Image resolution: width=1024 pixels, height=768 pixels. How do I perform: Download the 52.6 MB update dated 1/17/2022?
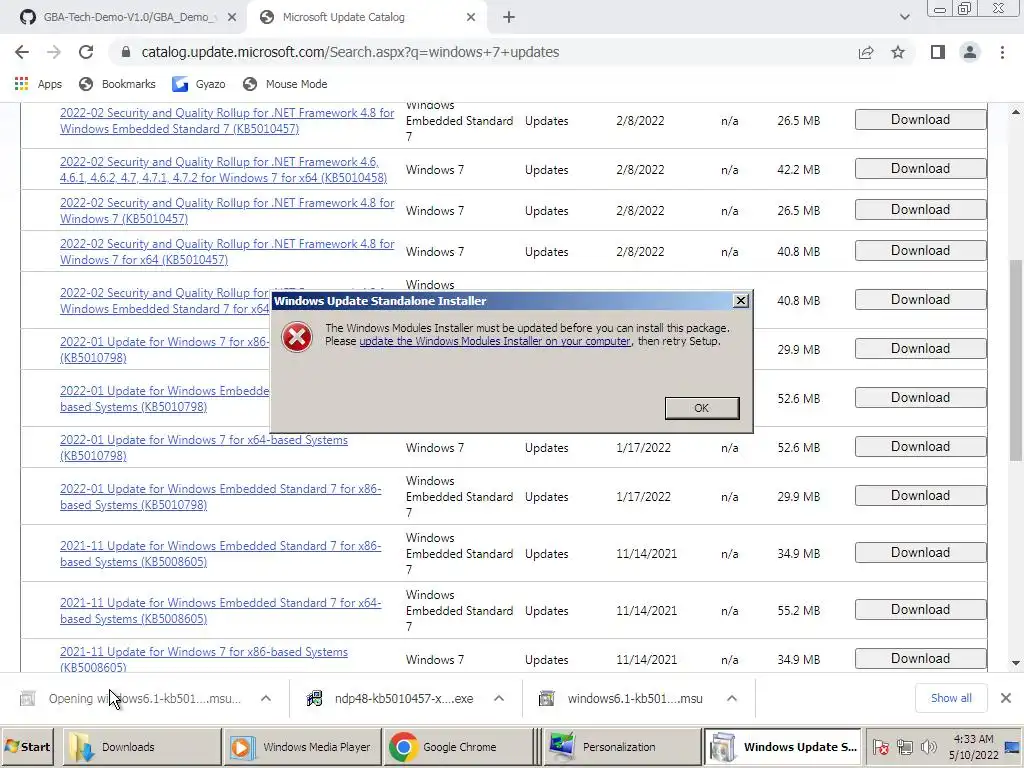(920, 447)
